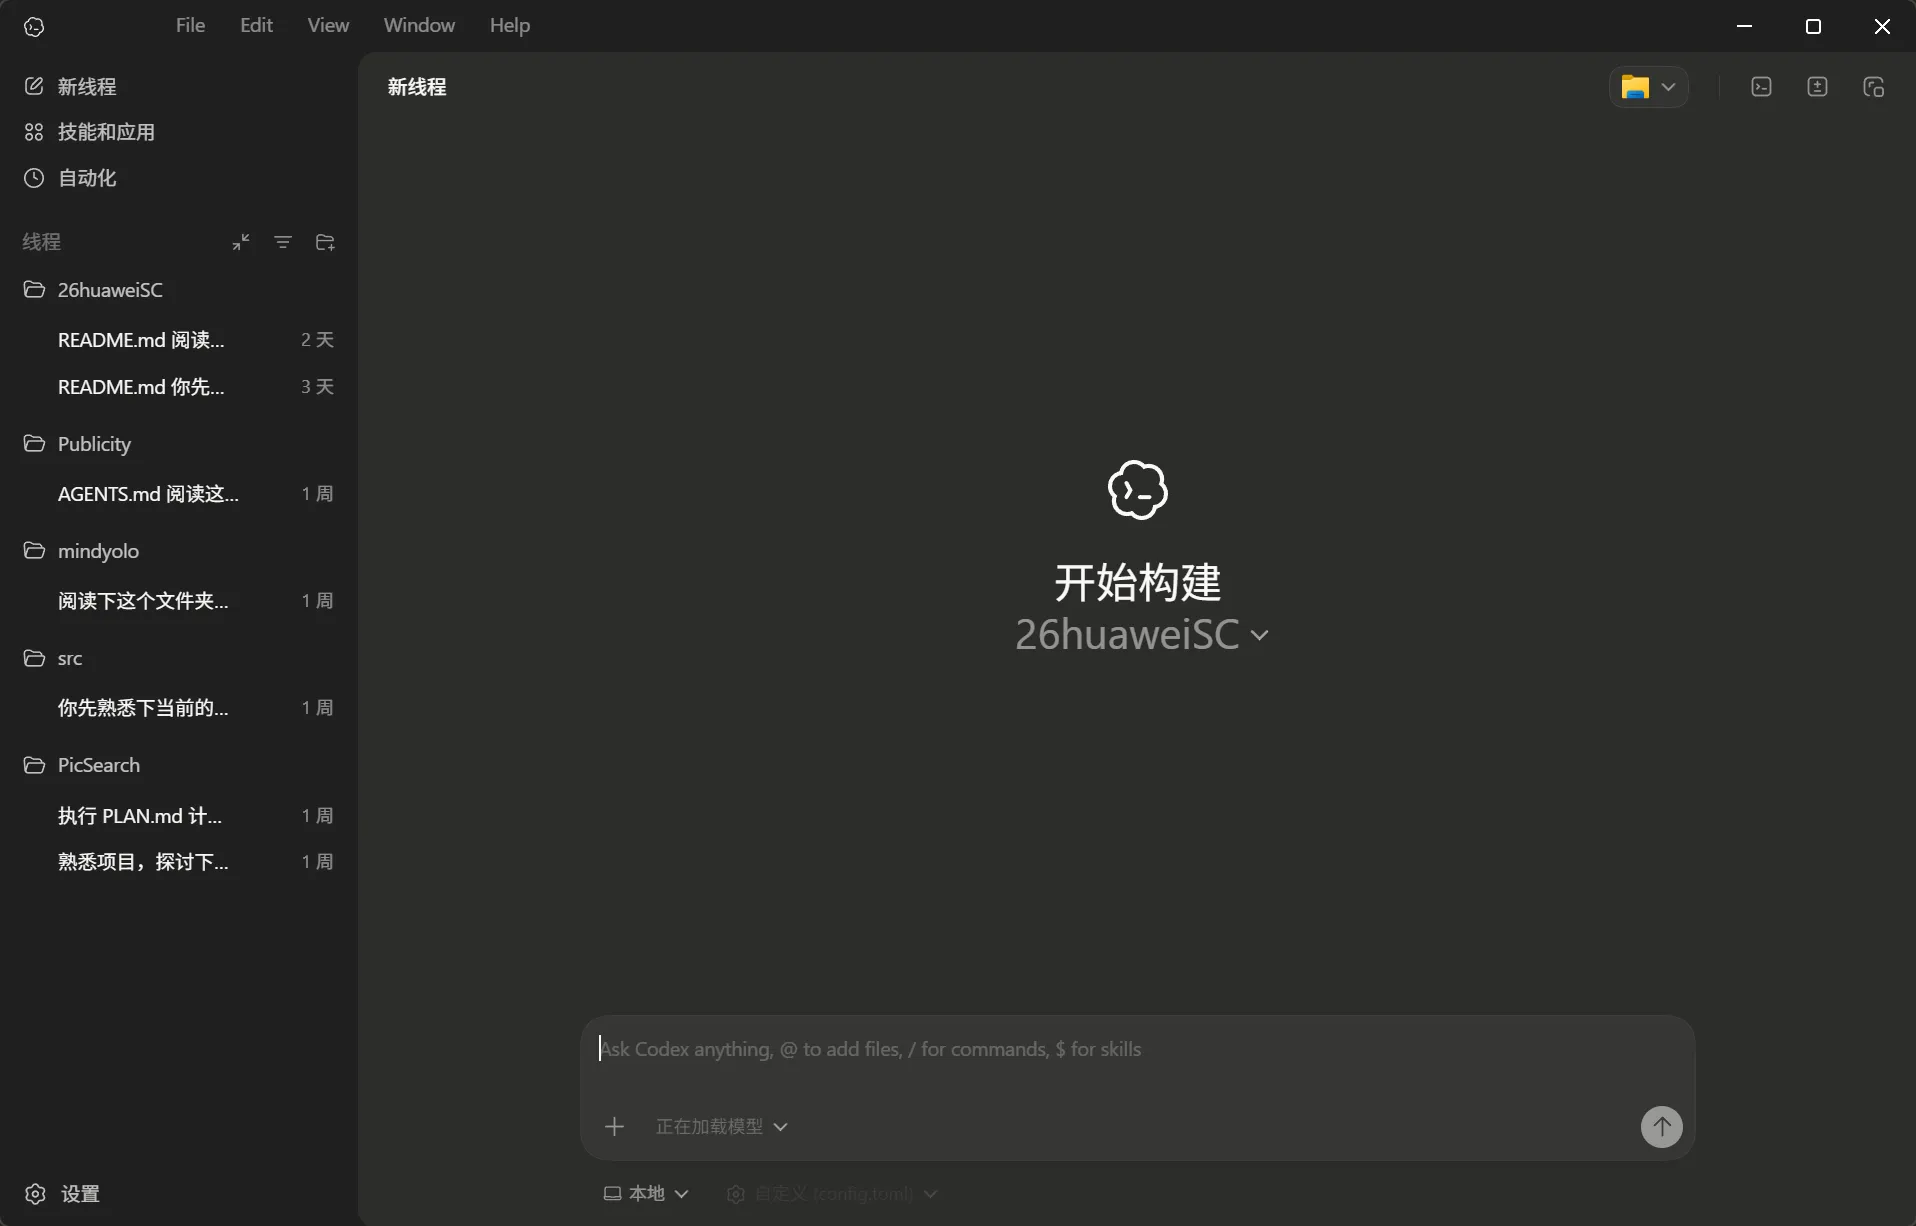Viewport: 1916px width, 1226px height.
Task: Open the File menu
Action: click(x=190, y=25)
